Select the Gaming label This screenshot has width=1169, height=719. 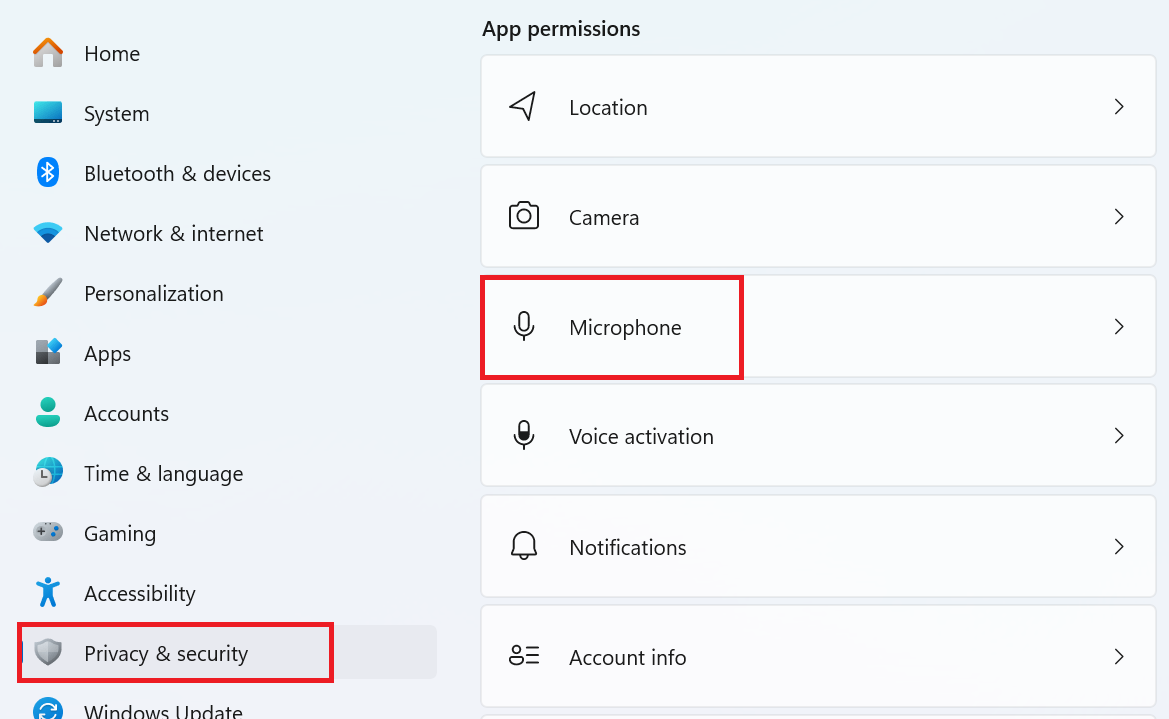tap(120, 534)
